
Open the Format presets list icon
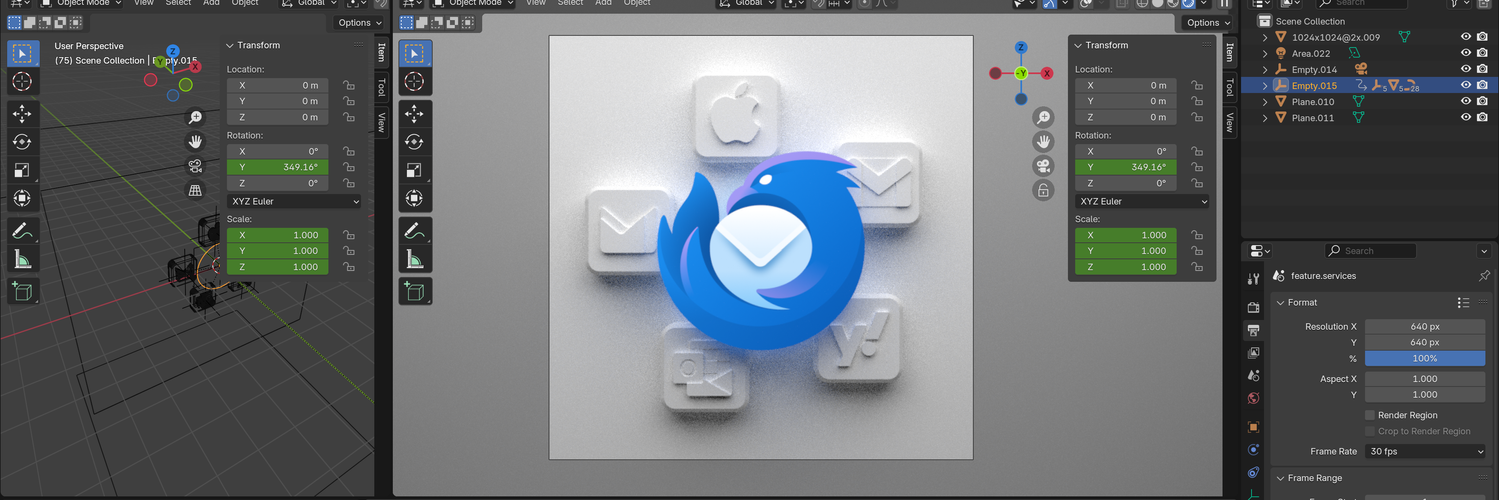(x=1463, y=302)
